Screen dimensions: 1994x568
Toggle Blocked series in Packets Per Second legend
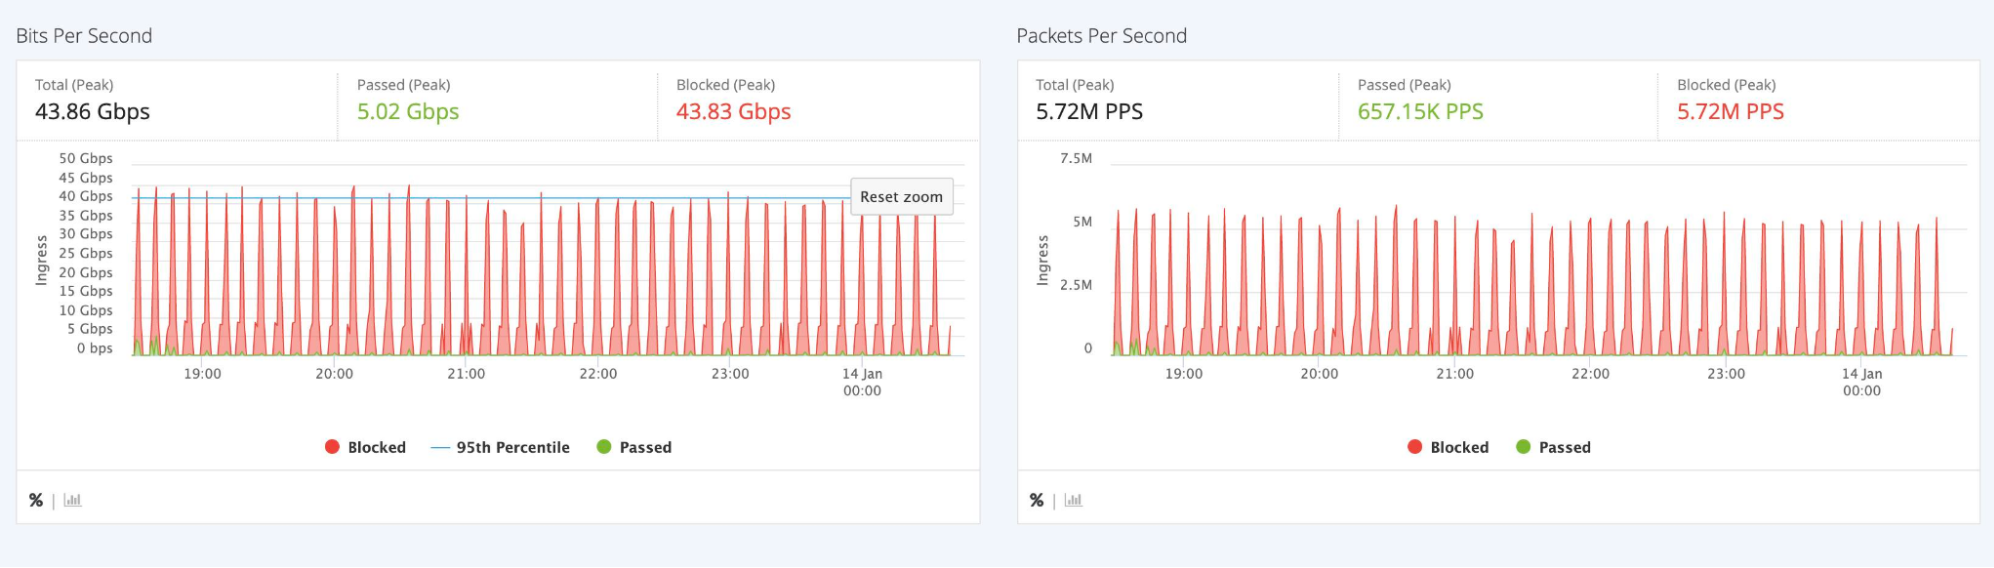(1448, 447)
